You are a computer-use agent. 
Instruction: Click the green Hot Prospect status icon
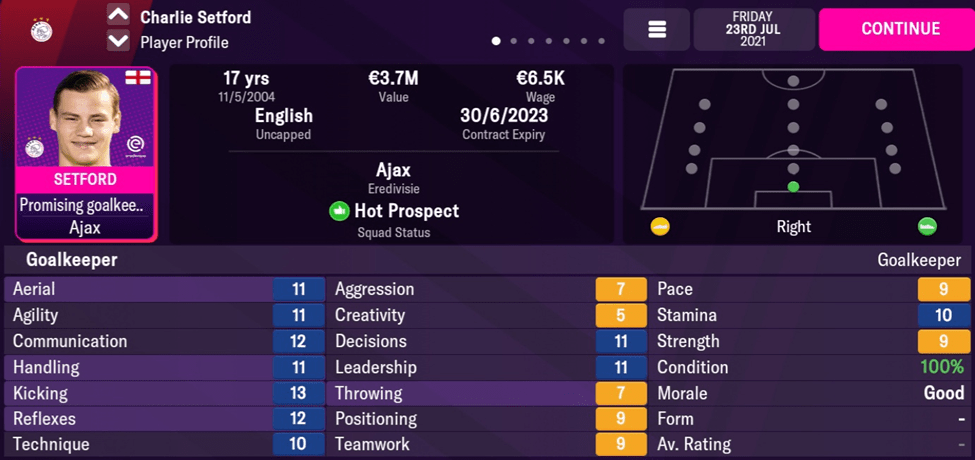[x=338, y=212]
